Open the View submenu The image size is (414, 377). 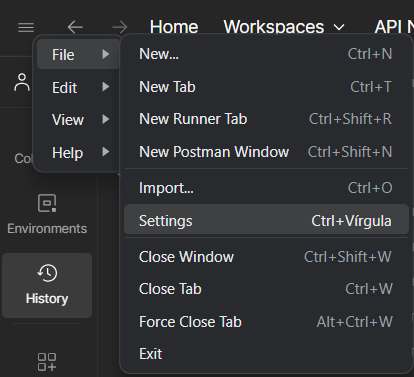click(x=78, y=119)
